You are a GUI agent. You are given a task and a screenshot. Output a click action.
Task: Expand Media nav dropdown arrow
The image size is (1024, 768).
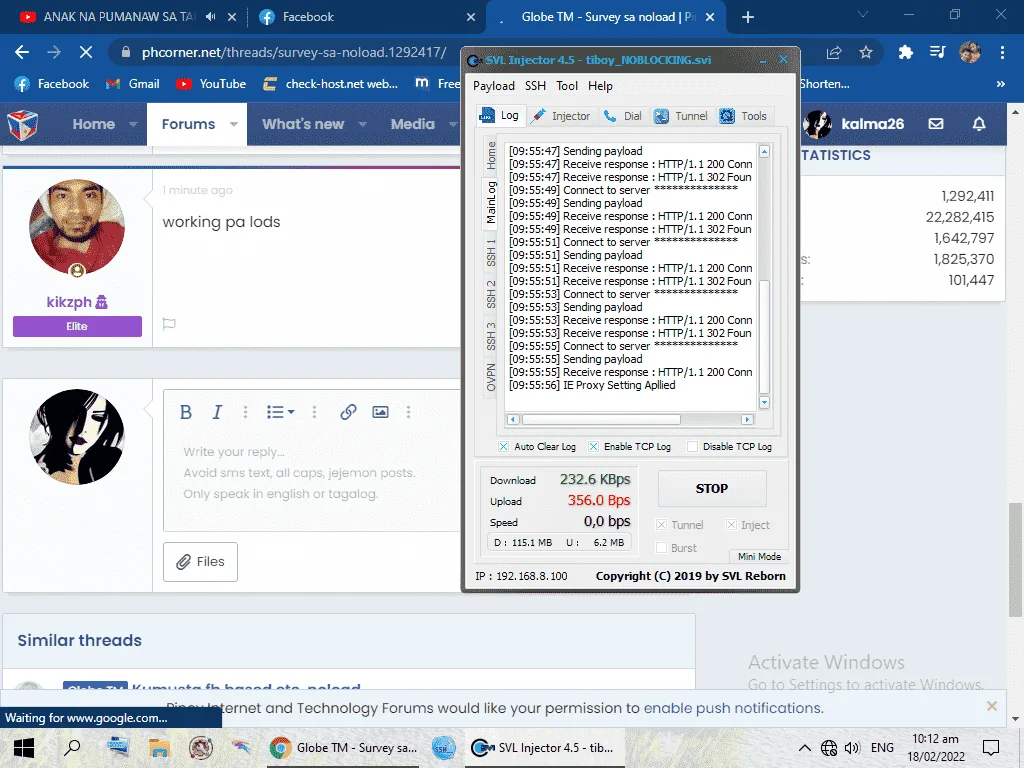click(453, 124)
